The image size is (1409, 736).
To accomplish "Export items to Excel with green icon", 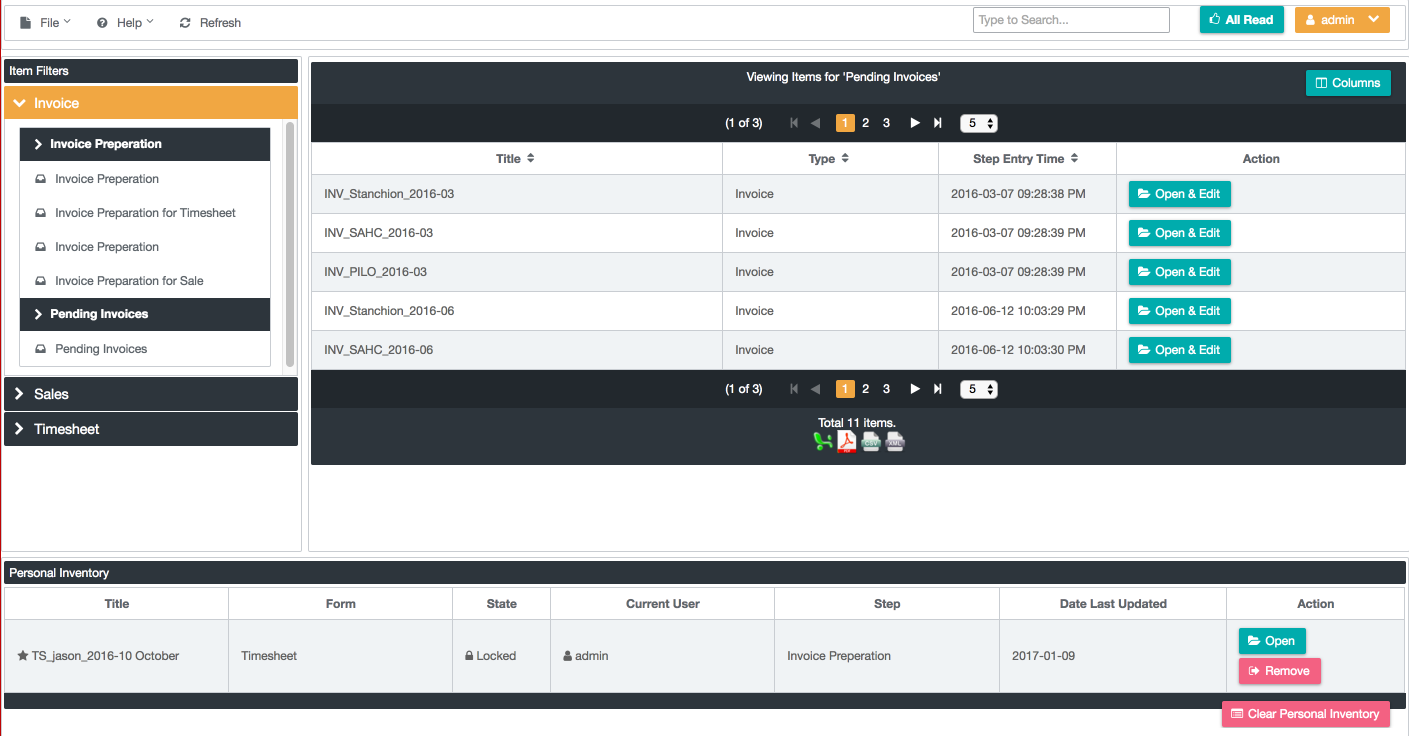I will tap(823, 441).
